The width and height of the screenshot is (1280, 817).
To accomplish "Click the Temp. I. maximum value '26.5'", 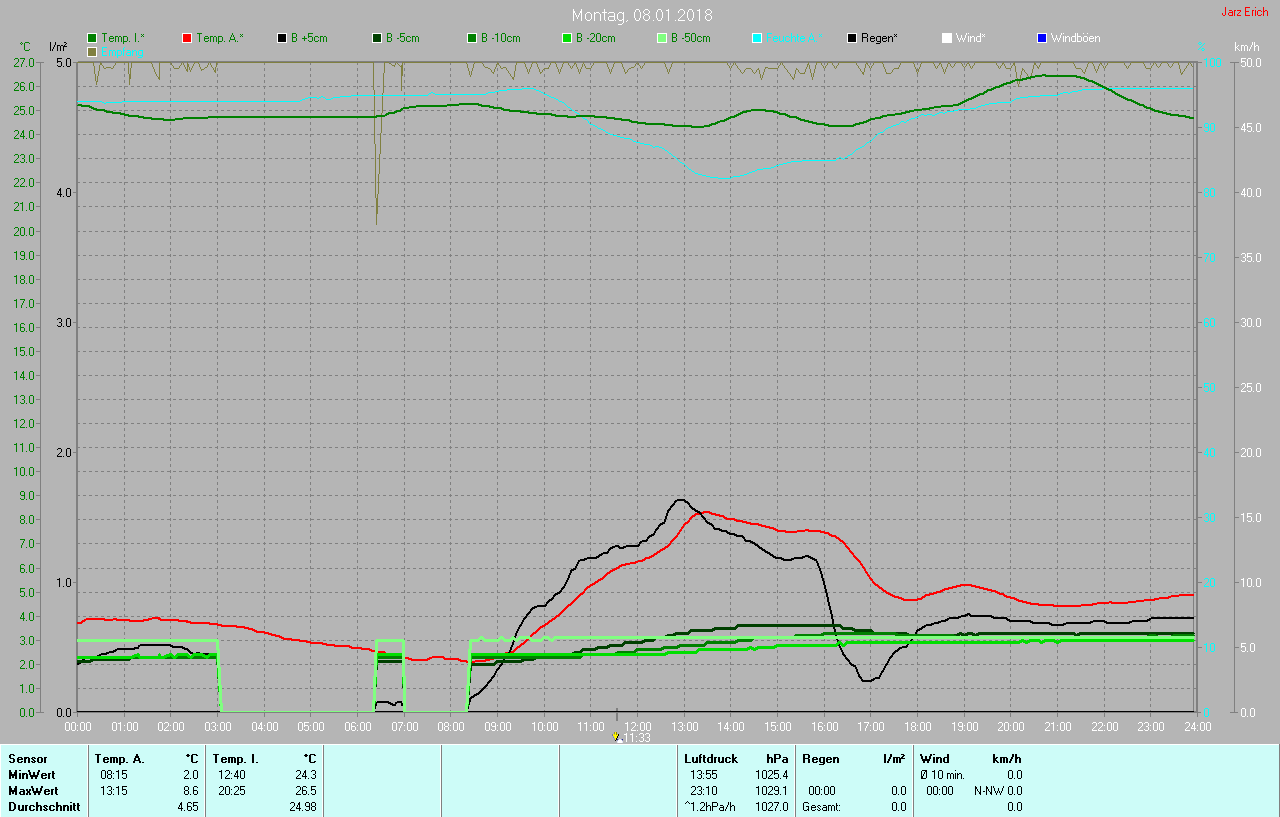I will [306, 791].
